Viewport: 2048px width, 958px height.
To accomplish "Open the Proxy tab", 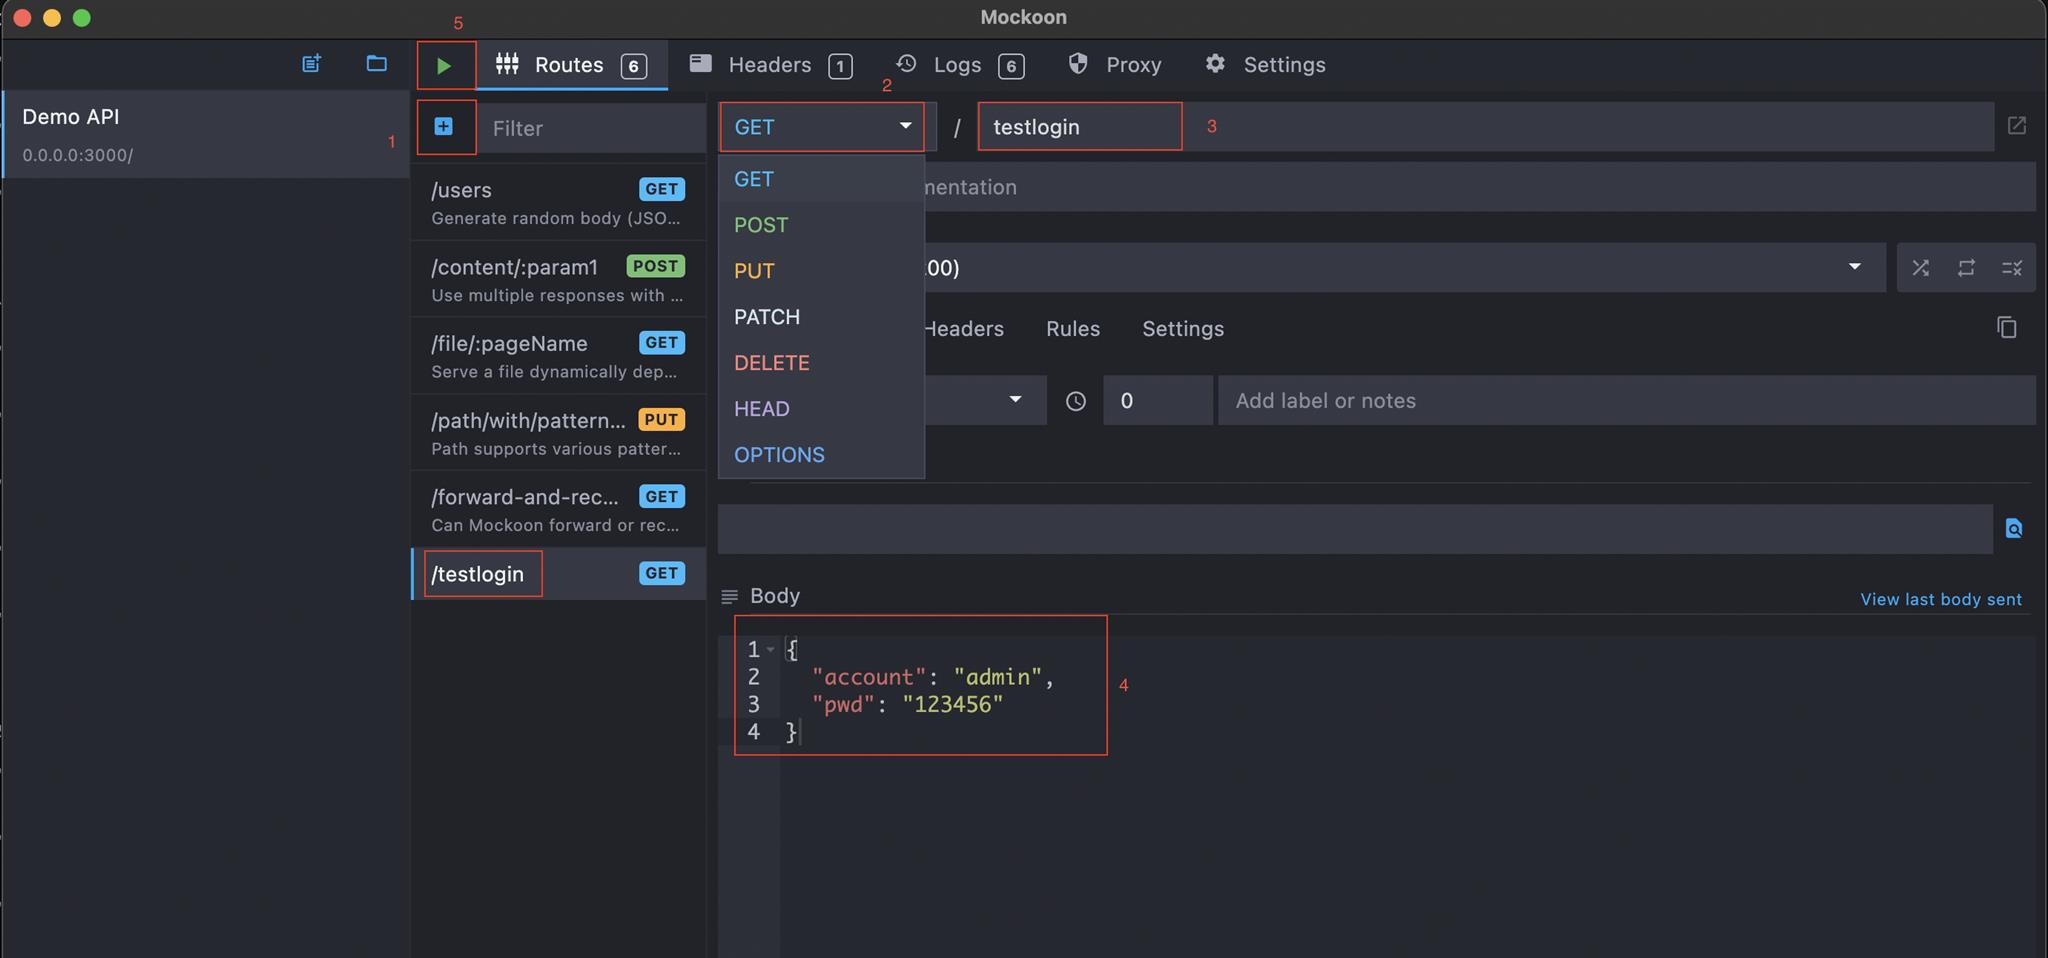I will (x=1114, y=65).
